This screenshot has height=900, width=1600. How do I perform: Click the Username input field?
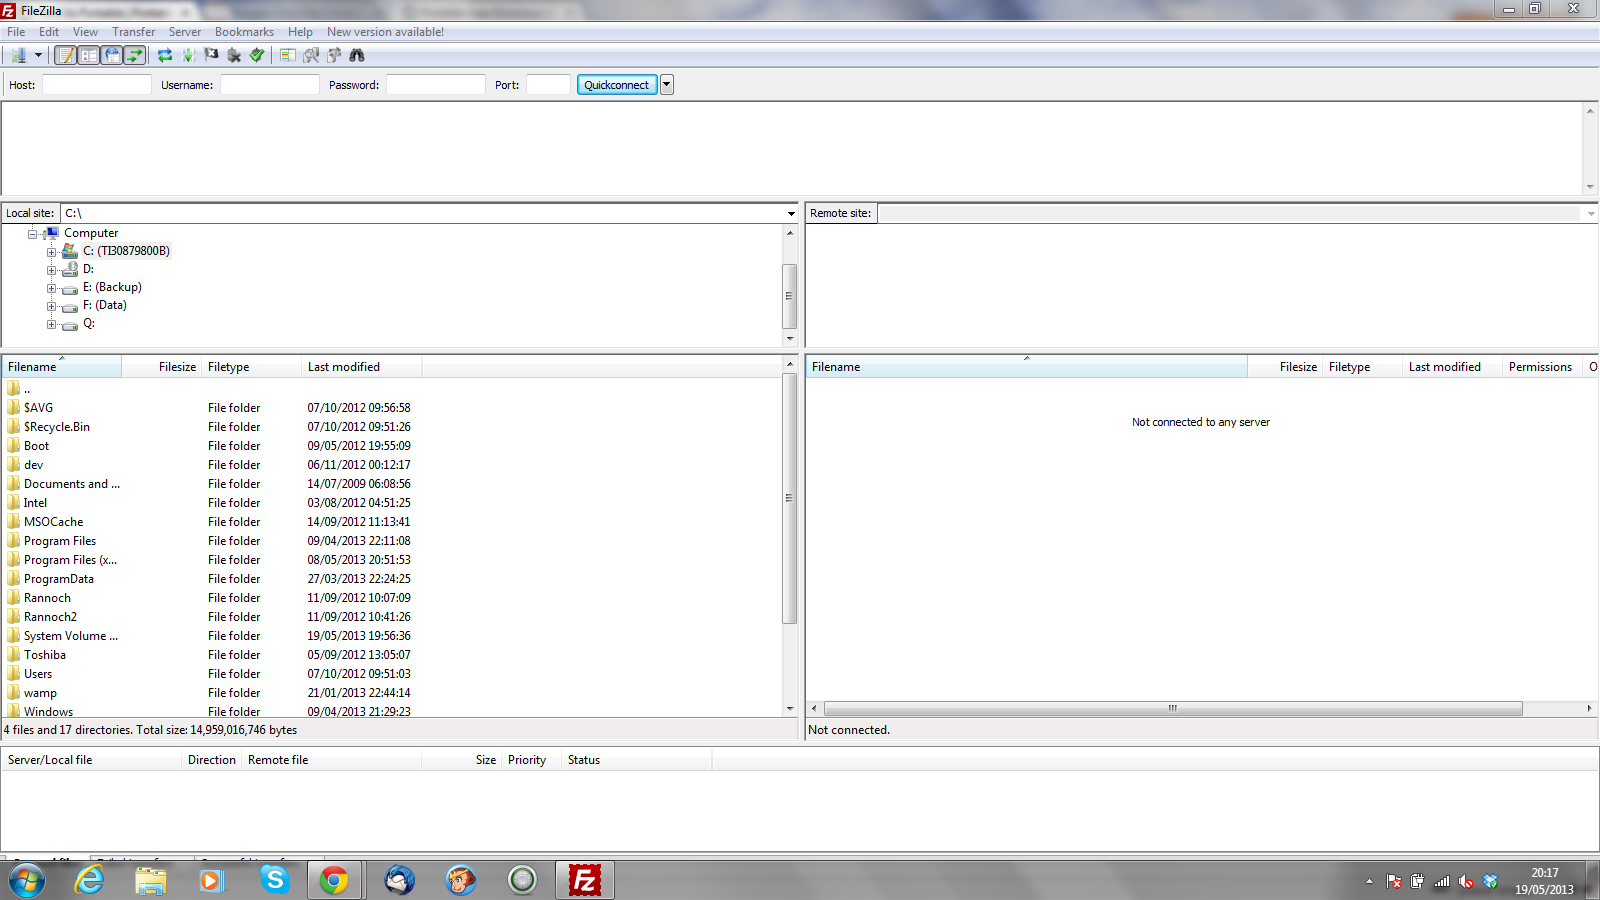click(270, 85)
